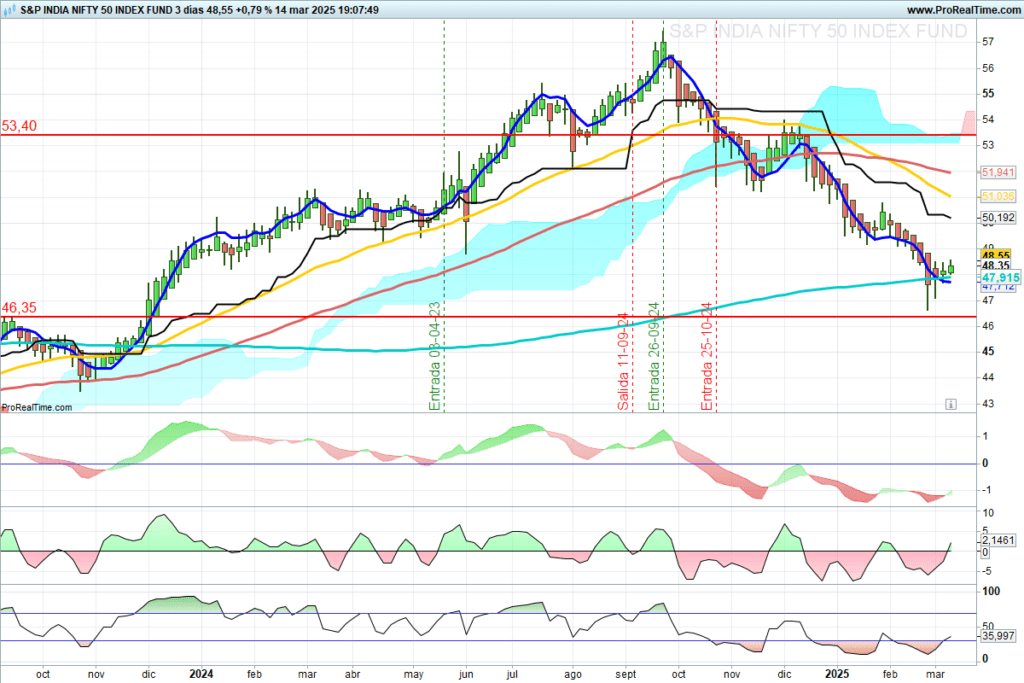Screen dimensions: 1024x683
Task: Click the highlighted '48,55' current price tag
Action: [996, 255]
